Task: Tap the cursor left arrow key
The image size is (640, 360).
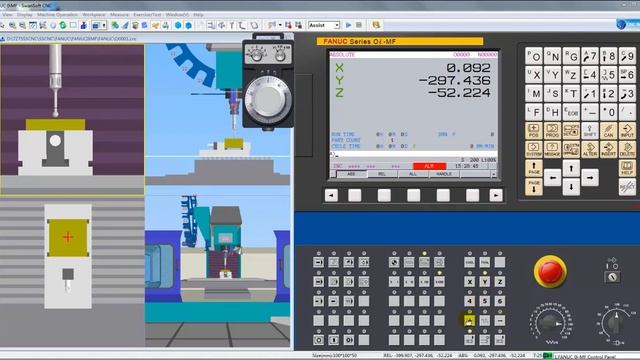Action: tap(552, 178)
